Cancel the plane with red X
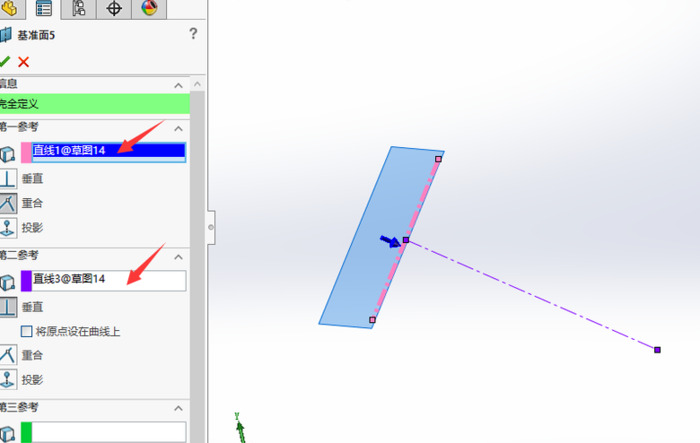This screenshot has width=700, height=443. click(x=24, y=61)
